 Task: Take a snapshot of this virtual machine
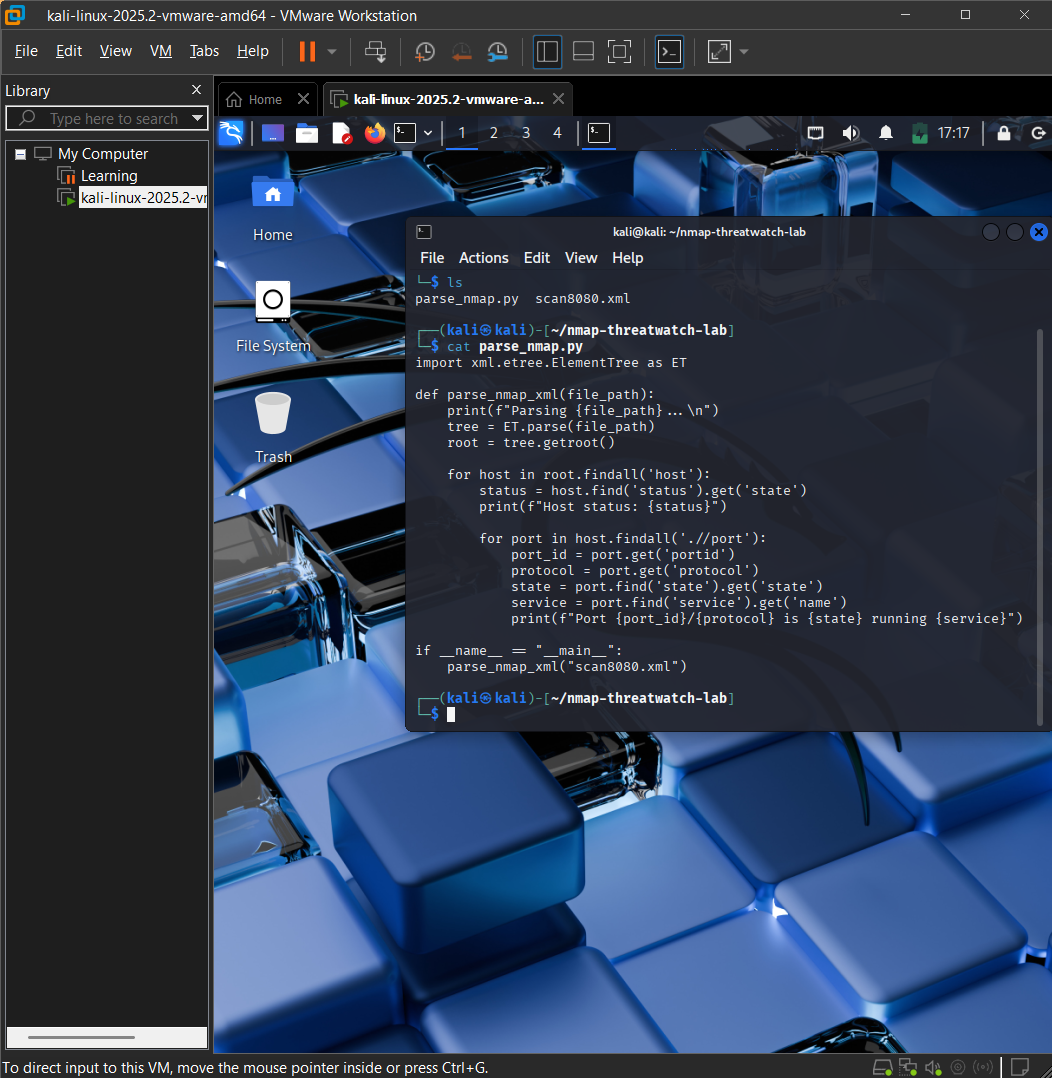425,52
